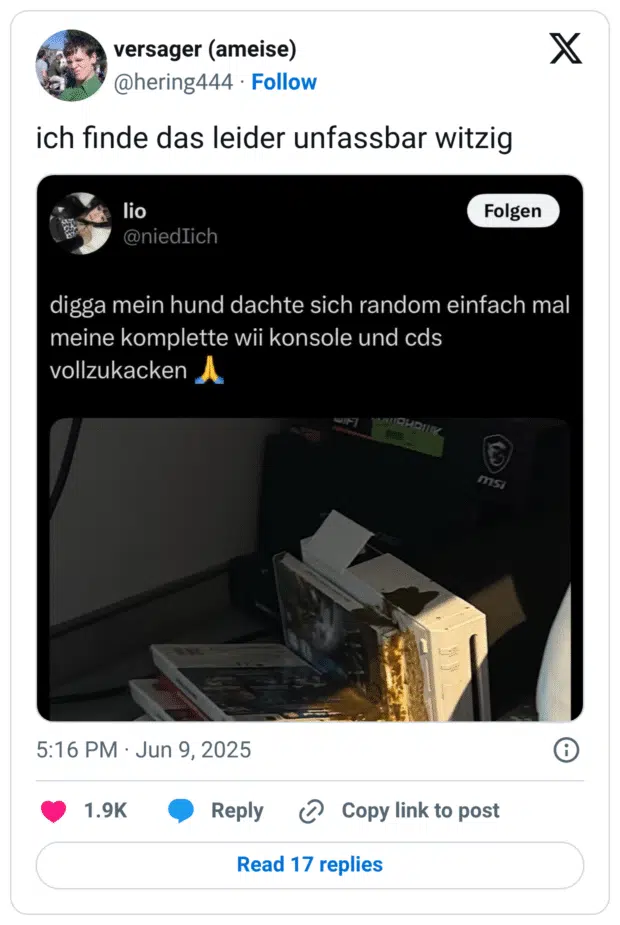Click the 1.9K like count
Screen dimensions: 620x925
click(x=105, y=811)
